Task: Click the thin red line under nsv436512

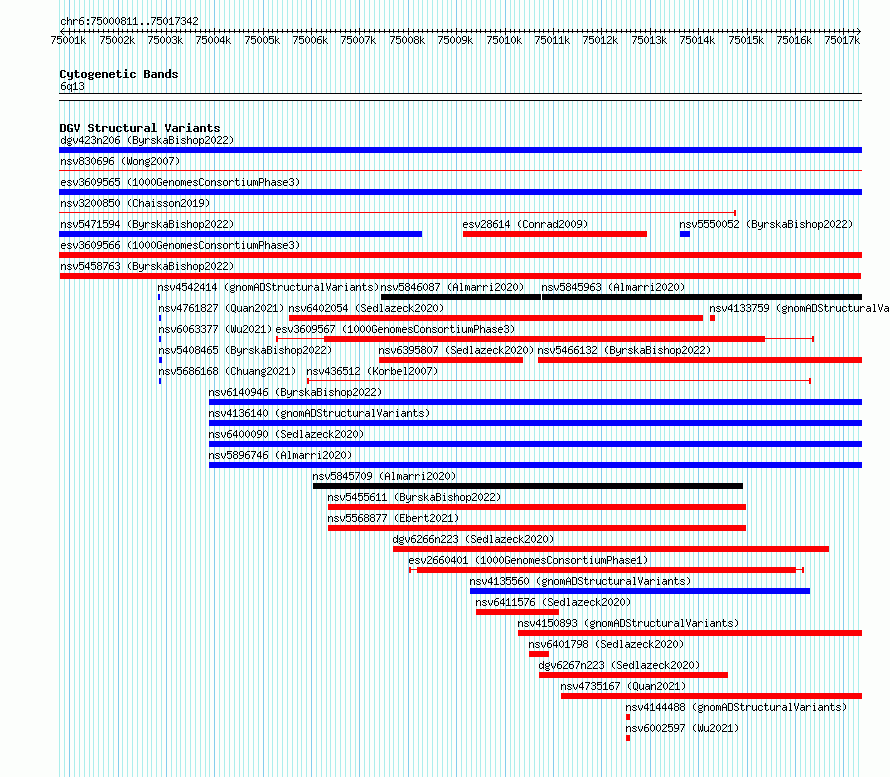Action: click(559, 381)
